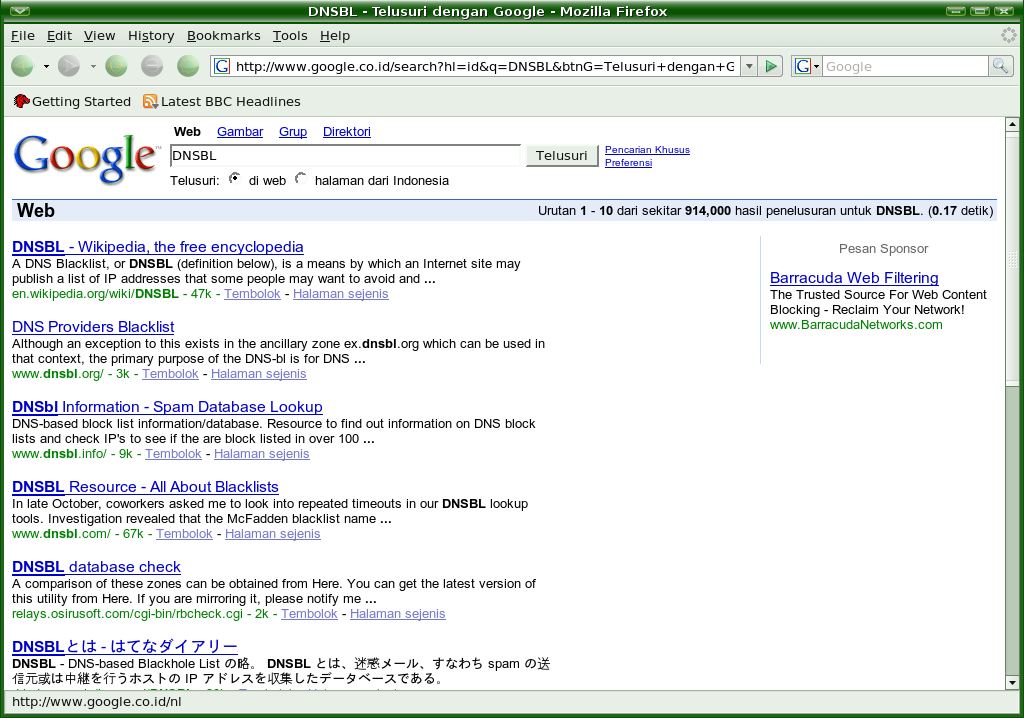This screenshot has width=1024, height=718.
Task: Click the search magnifier icon
Action: coord(1000,66)
